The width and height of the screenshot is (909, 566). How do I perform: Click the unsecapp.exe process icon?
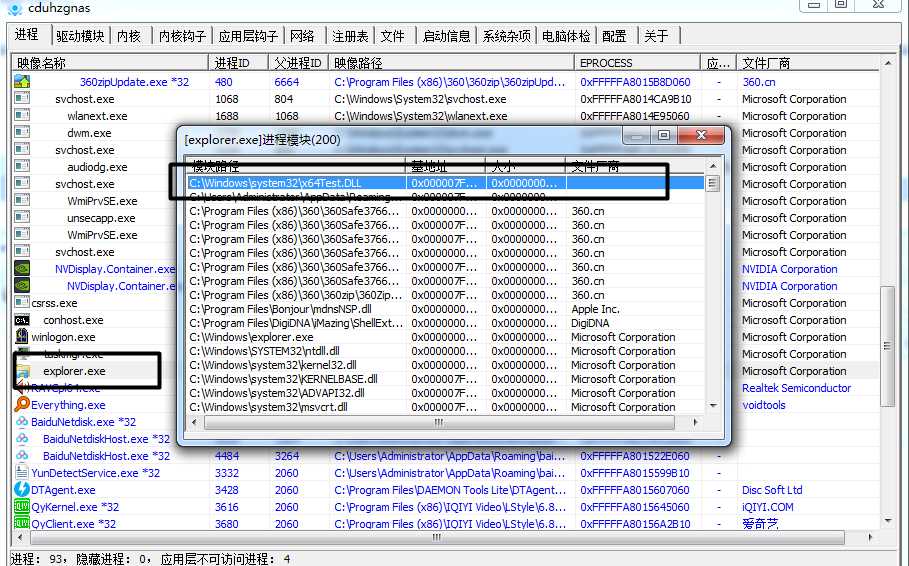tap(22, 217)
